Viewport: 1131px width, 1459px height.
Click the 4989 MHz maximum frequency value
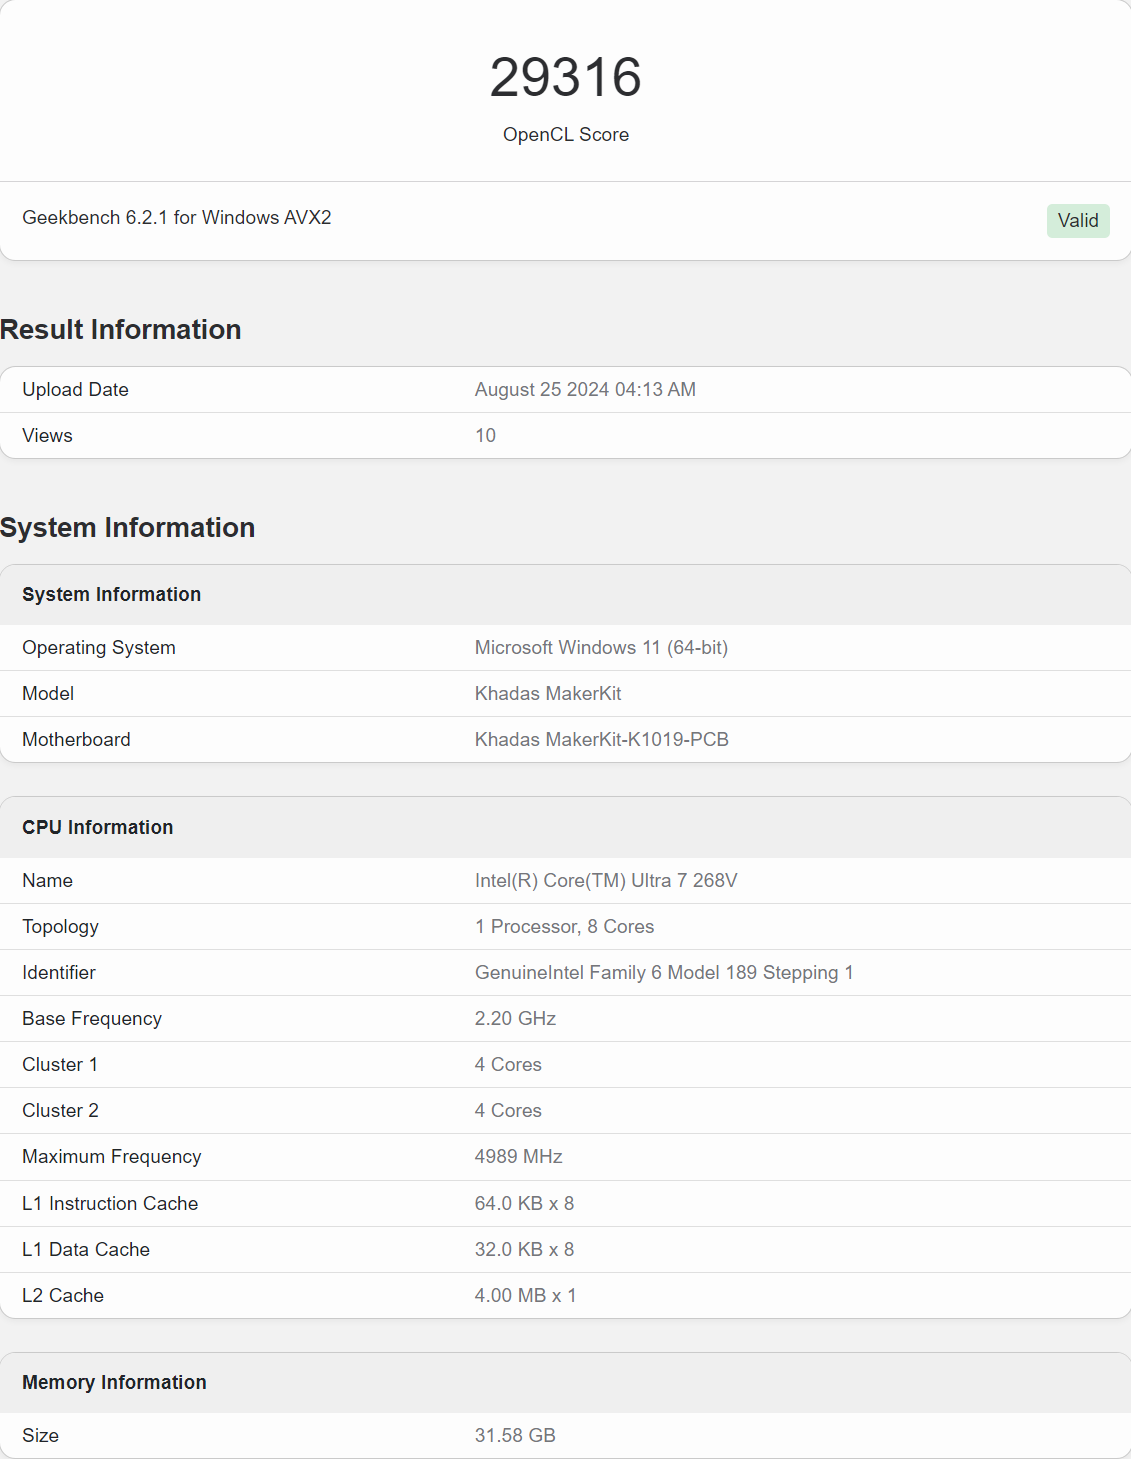518,1157
